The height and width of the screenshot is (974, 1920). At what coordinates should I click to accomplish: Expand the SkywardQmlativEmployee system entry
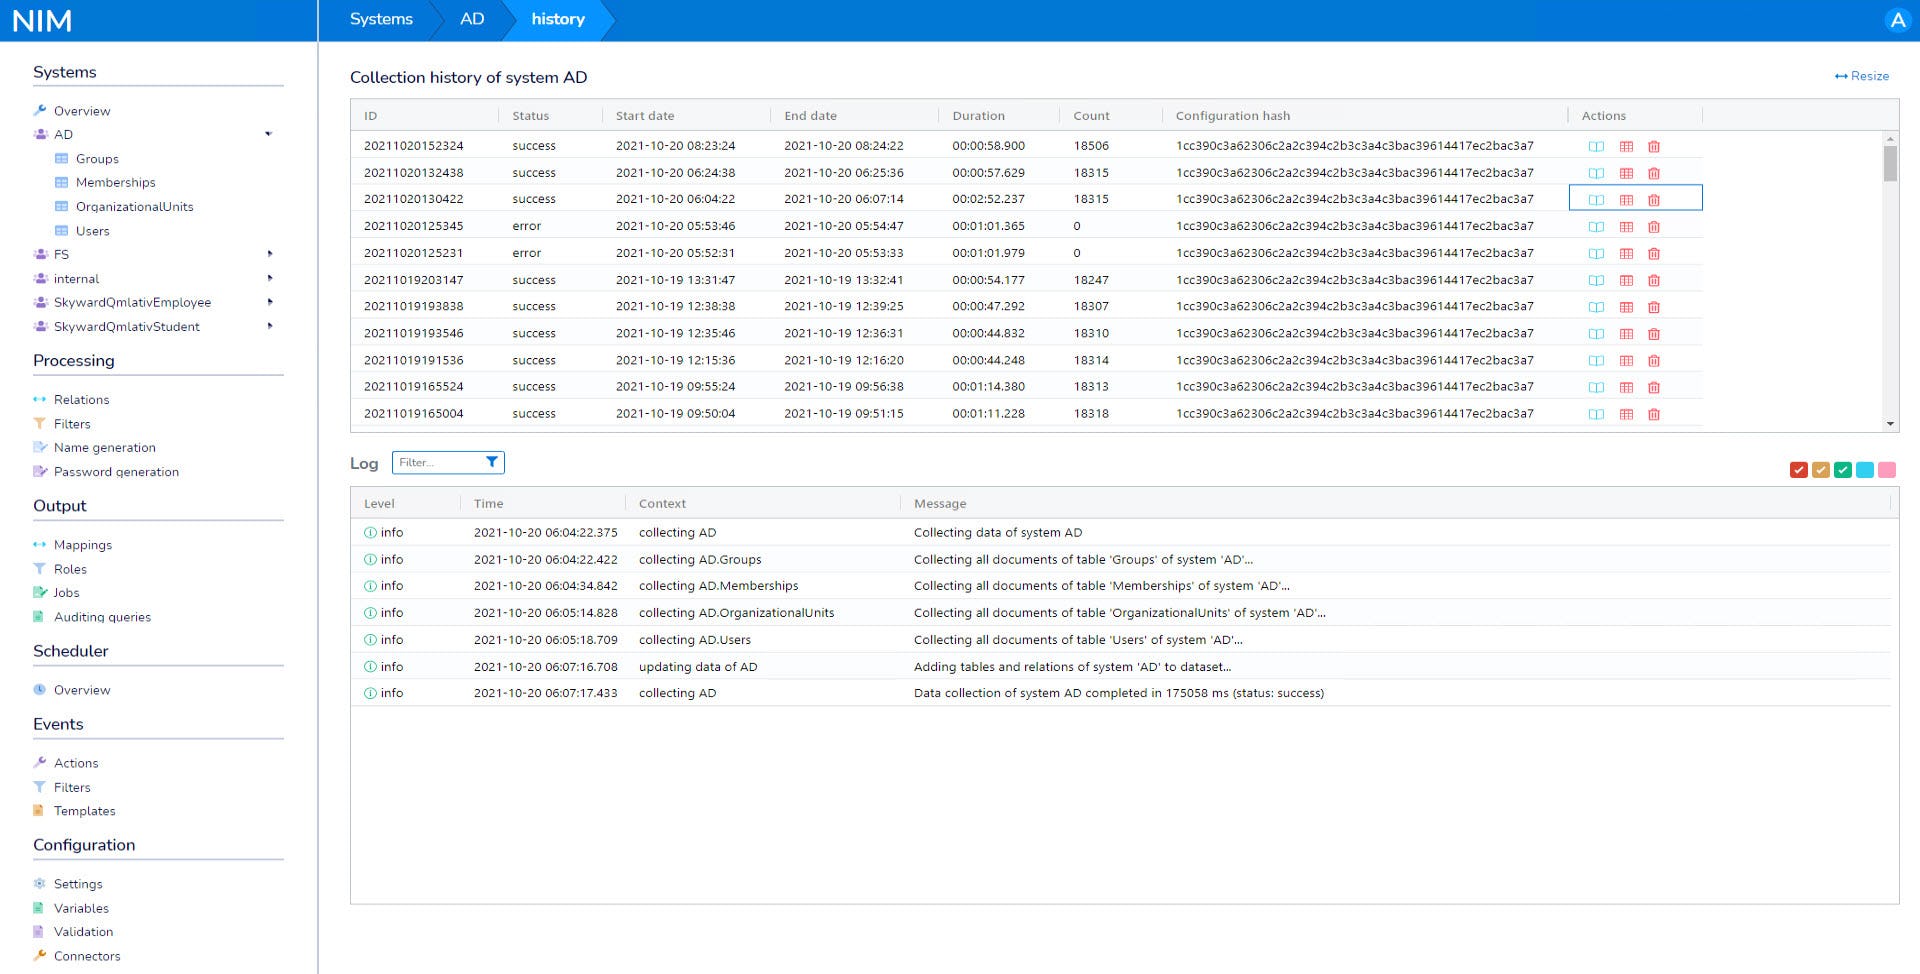268,302
